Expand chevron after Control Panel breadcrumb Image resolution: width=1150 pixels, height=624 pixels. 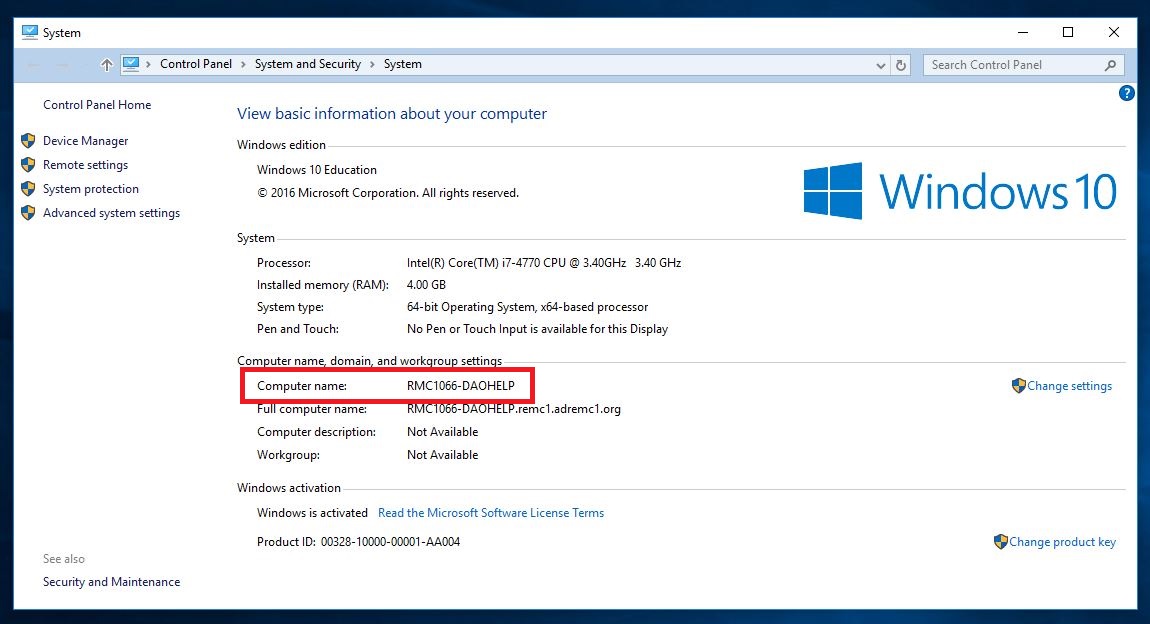coord(243,65)
